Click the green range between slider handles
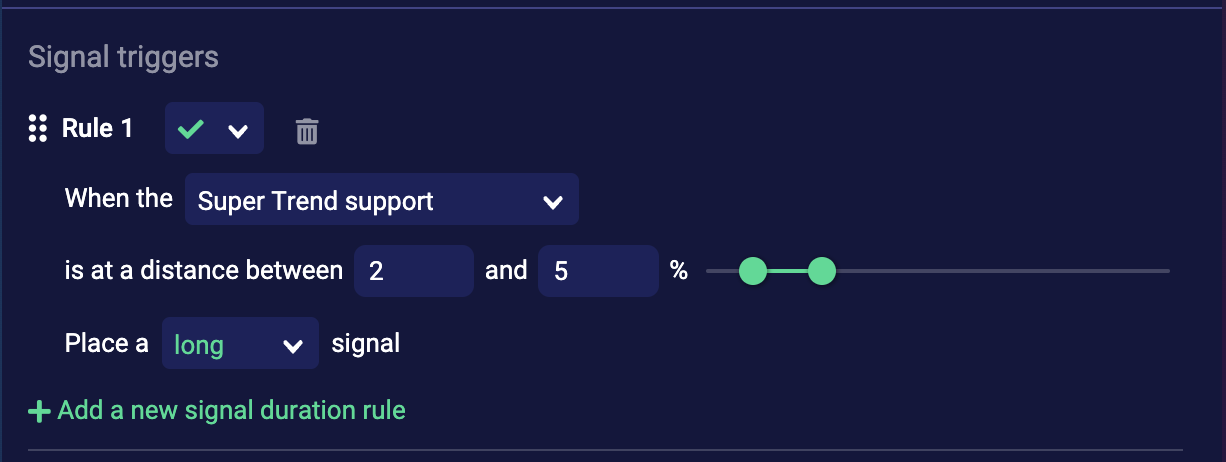The width and height of the screenshot is (1226, 462). (x=787, y=271)
